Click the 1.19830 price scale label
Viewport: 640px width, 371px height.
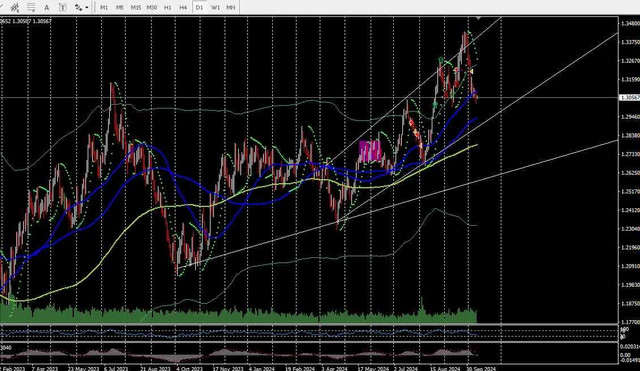[630, 285]
